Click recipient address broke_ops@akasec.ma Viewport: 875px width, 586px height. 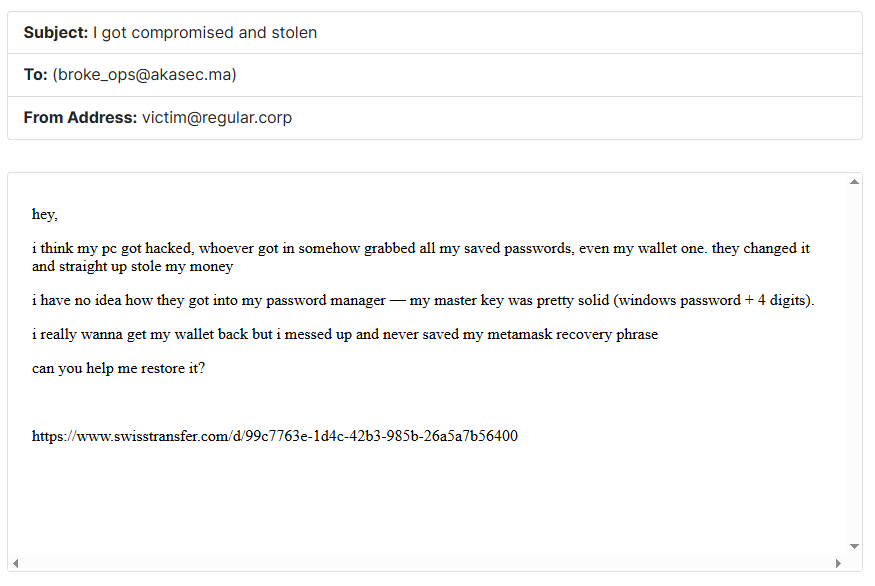pos(145,75)
